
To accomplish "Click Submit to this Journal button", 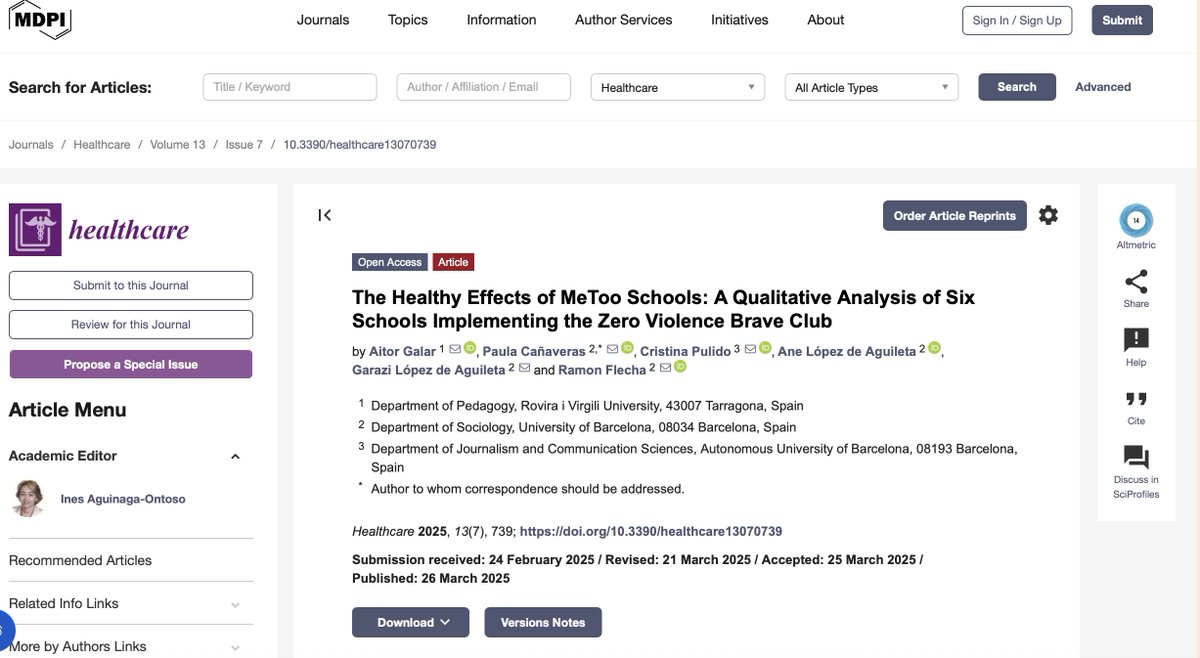I will click(131, 285).
